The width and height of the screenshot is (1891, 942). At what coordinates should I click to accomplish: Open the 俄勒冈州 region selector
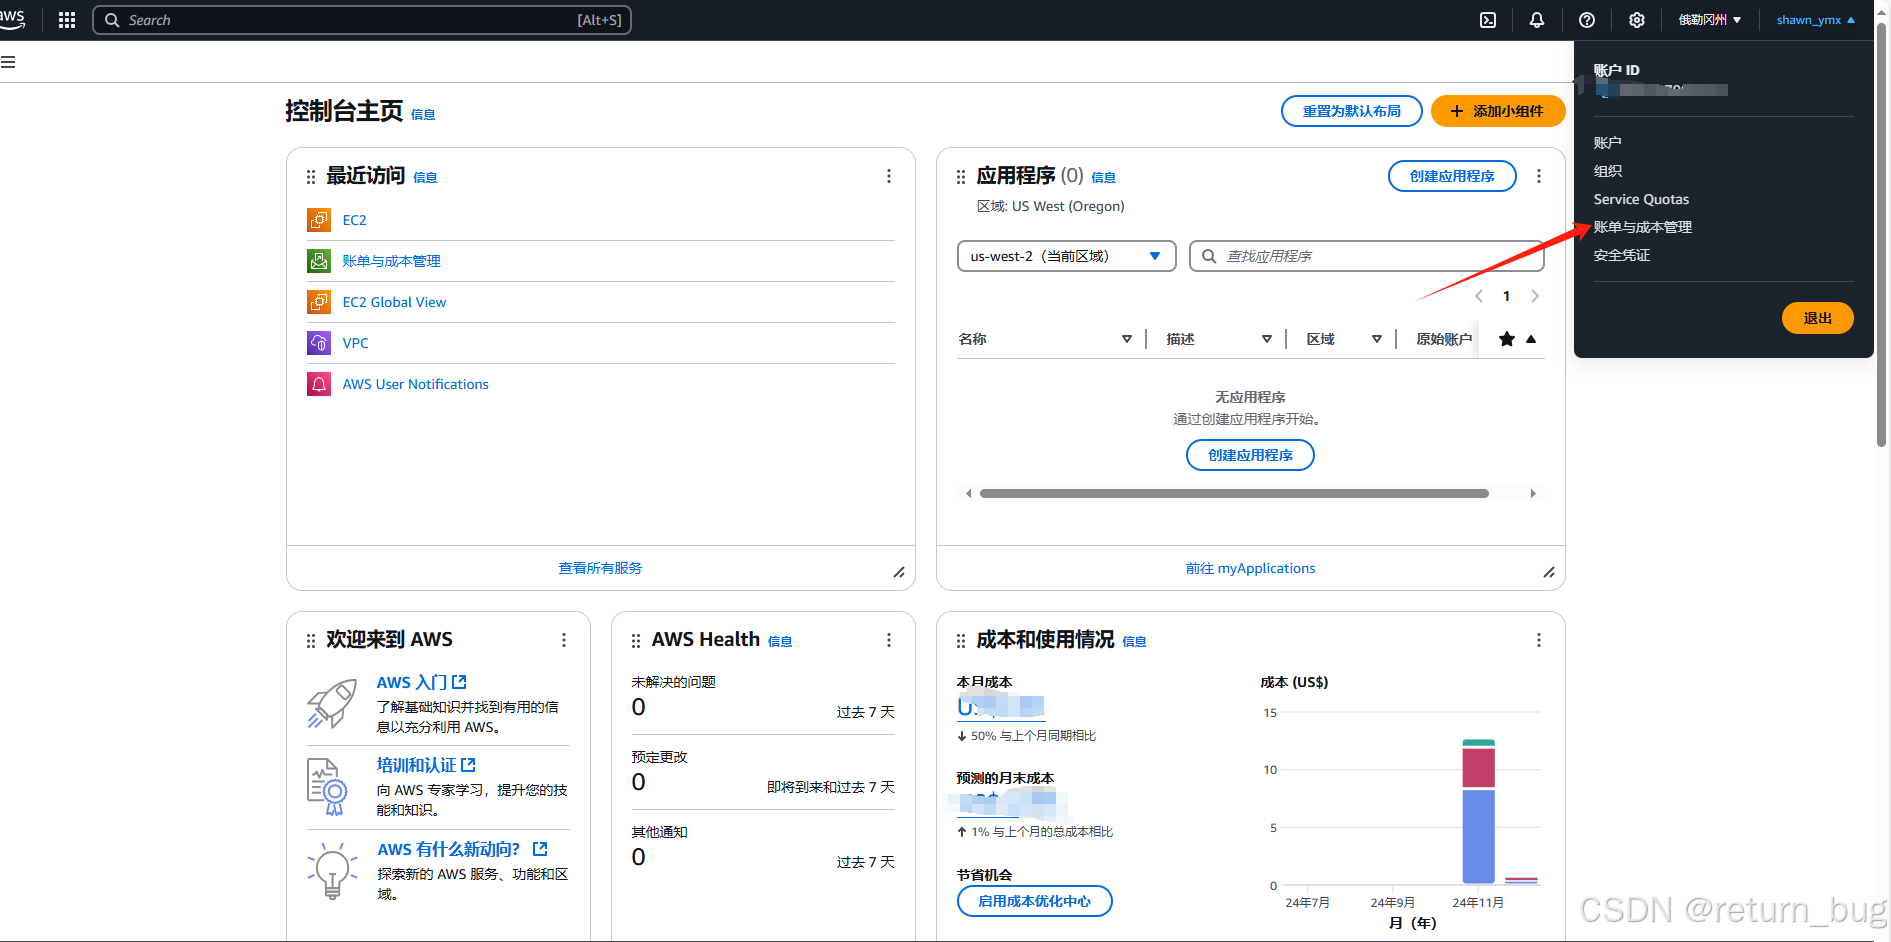[1709, 20]
